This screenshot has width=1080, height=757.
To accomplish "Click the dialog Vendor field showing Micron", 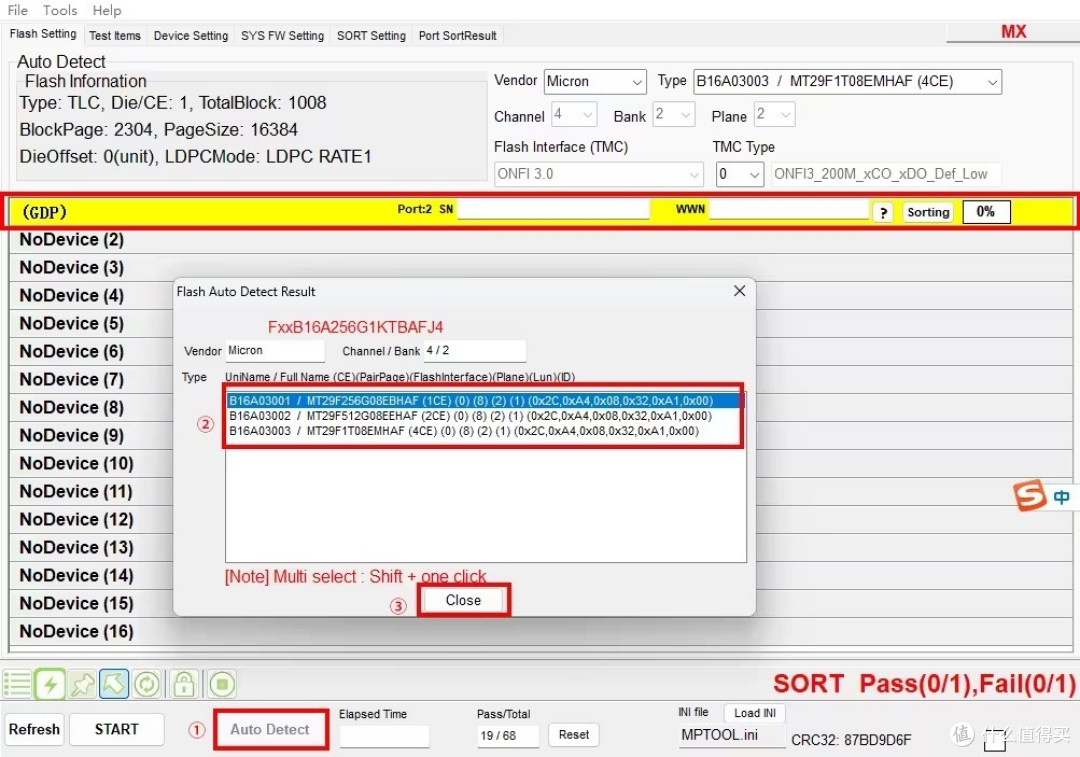I will (275, 351).
